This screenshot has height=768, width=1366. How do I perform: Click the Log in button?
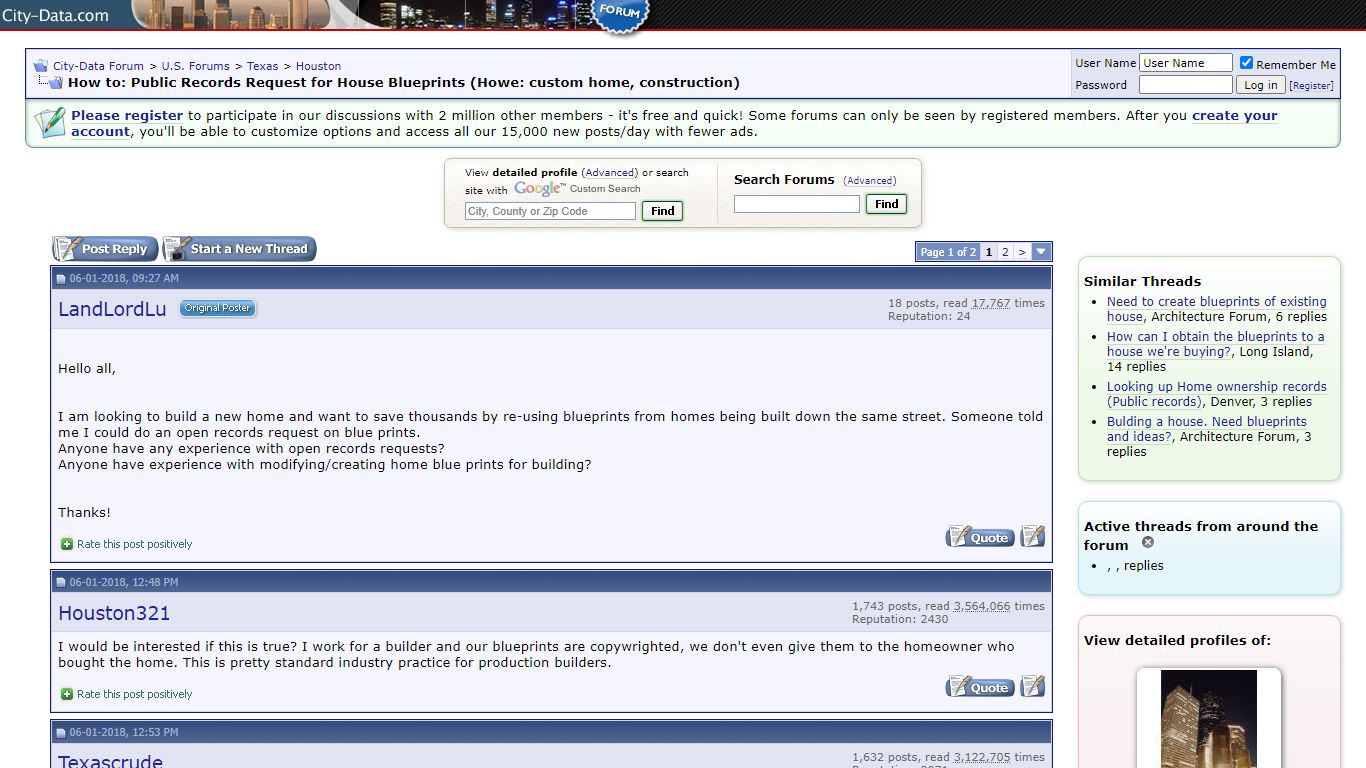1261,85
